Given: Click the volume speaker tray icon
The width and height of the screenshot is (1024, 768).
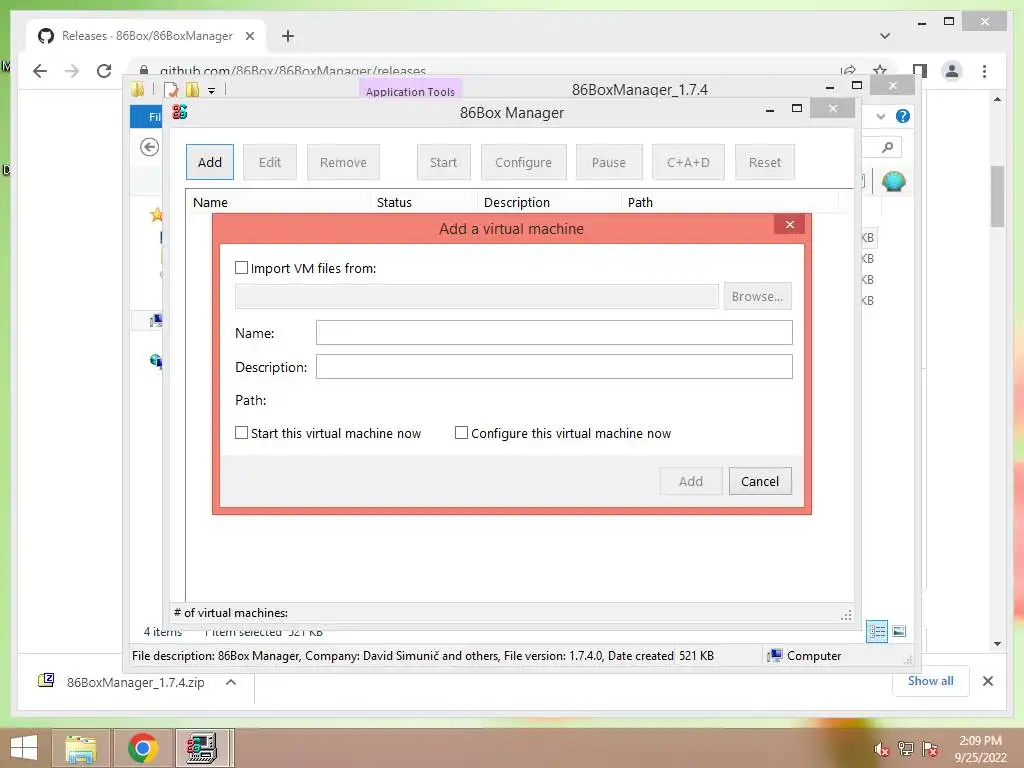Looking at the screenshot, I should tap(881, 749).
